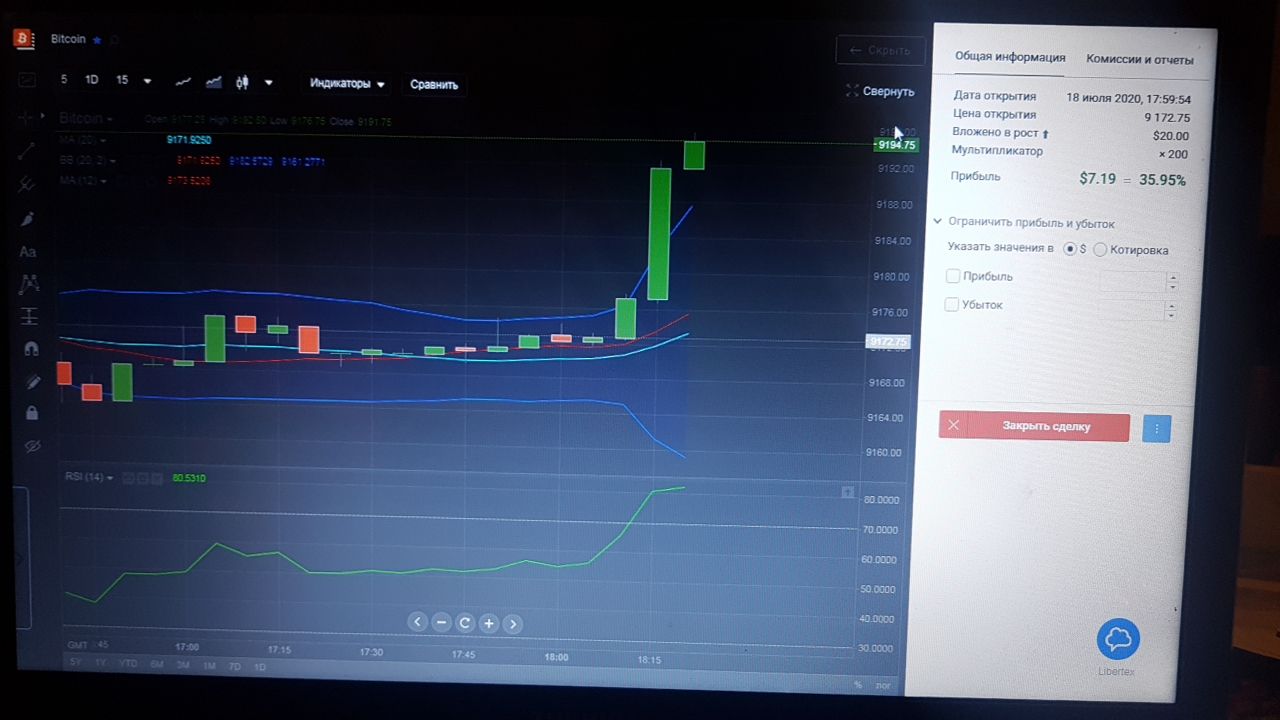Open the timeframe dropdown arrow after 15
This screenshot has height=720, width=1280.
(148, 81)
